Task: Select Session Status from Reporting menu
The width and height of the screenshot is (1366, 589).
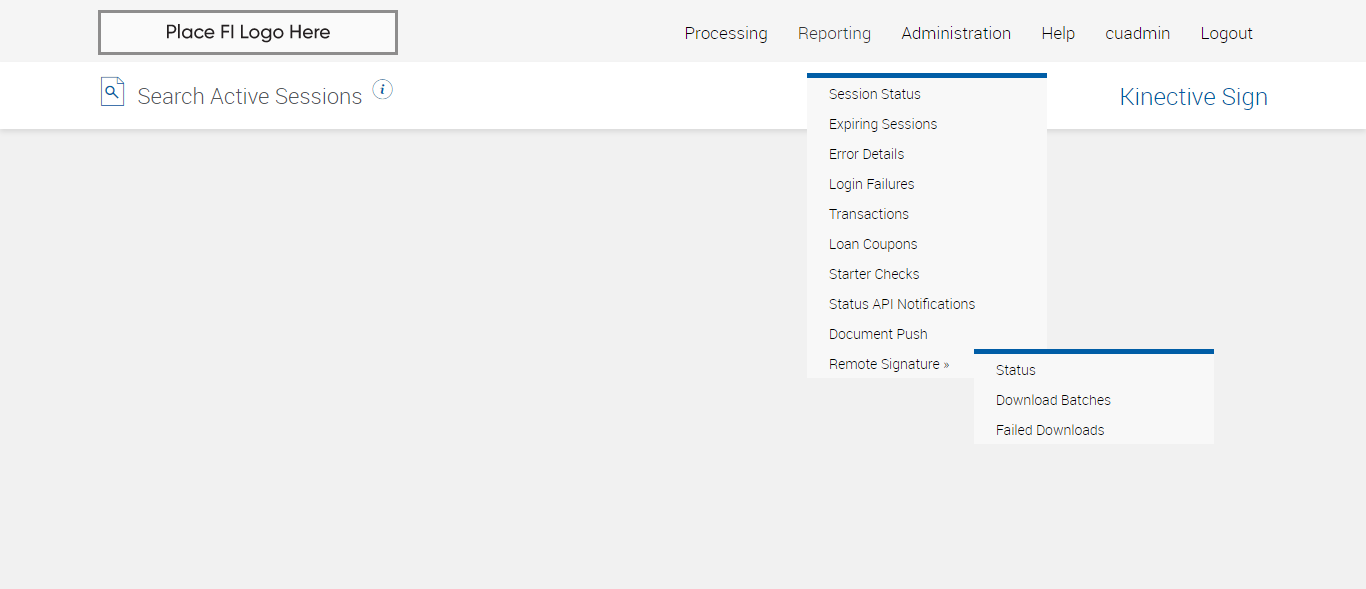Action: 875,94
